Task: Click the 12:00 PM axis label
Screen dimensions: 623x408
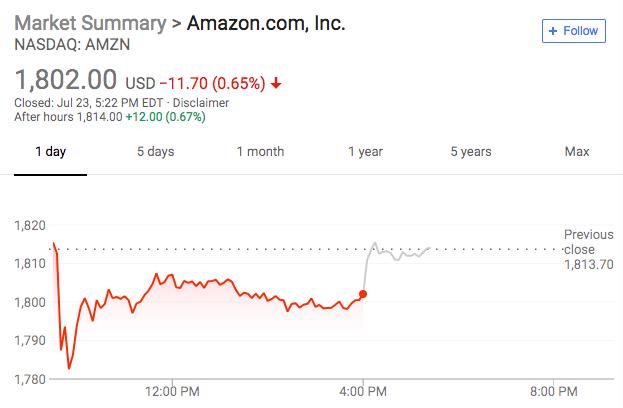Action: (x=172, y=390)
